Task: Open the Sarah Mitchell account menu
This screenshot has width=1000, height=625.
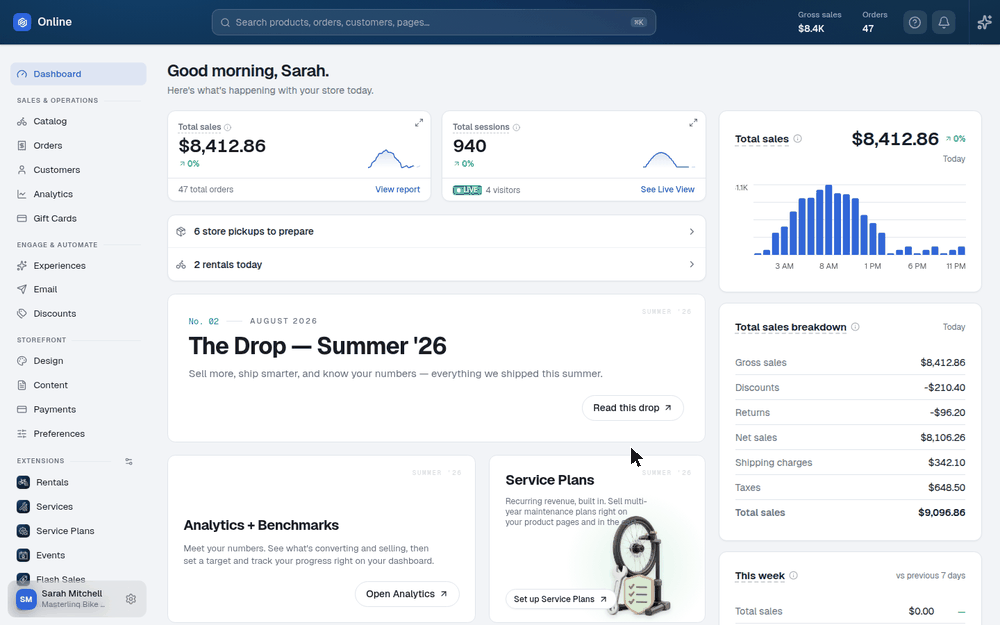Action: (77, 599)
